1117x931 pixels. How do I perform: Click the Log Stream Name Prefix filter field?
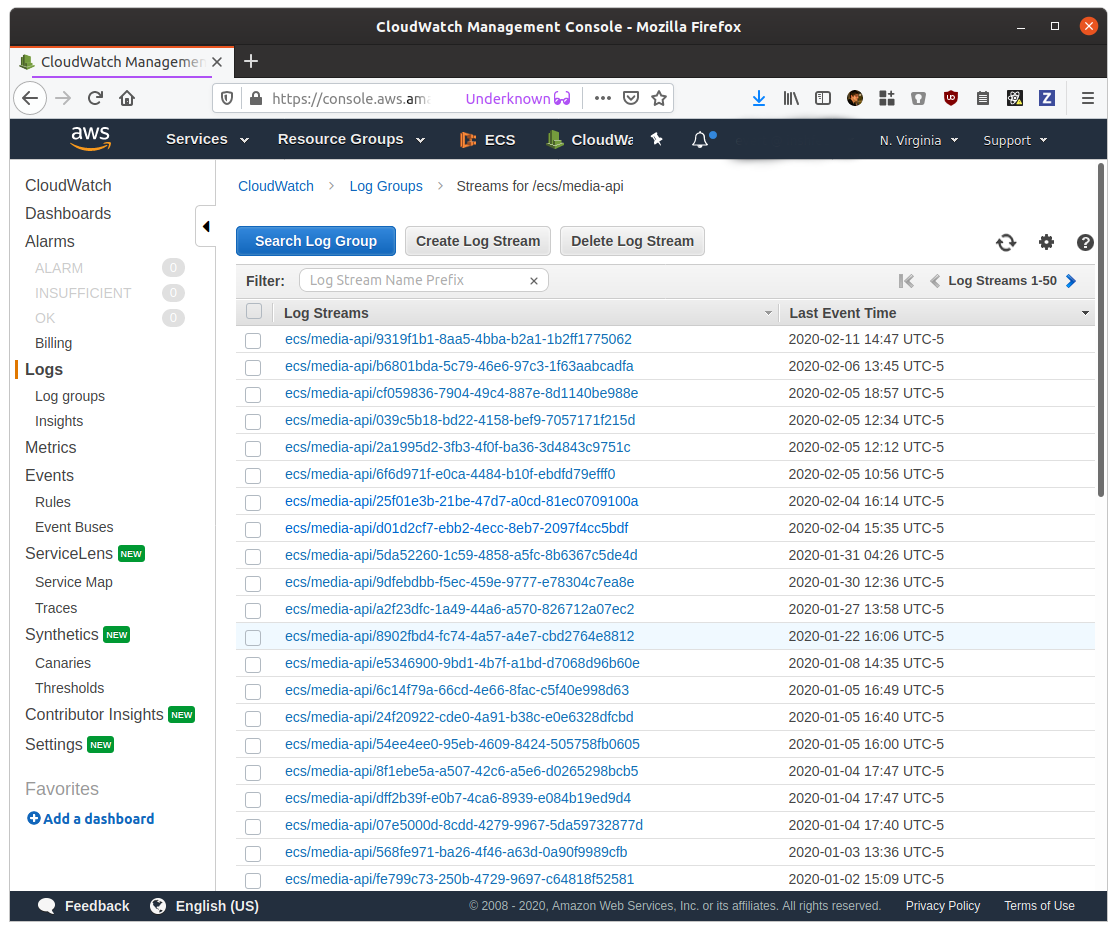click(415, 281)
